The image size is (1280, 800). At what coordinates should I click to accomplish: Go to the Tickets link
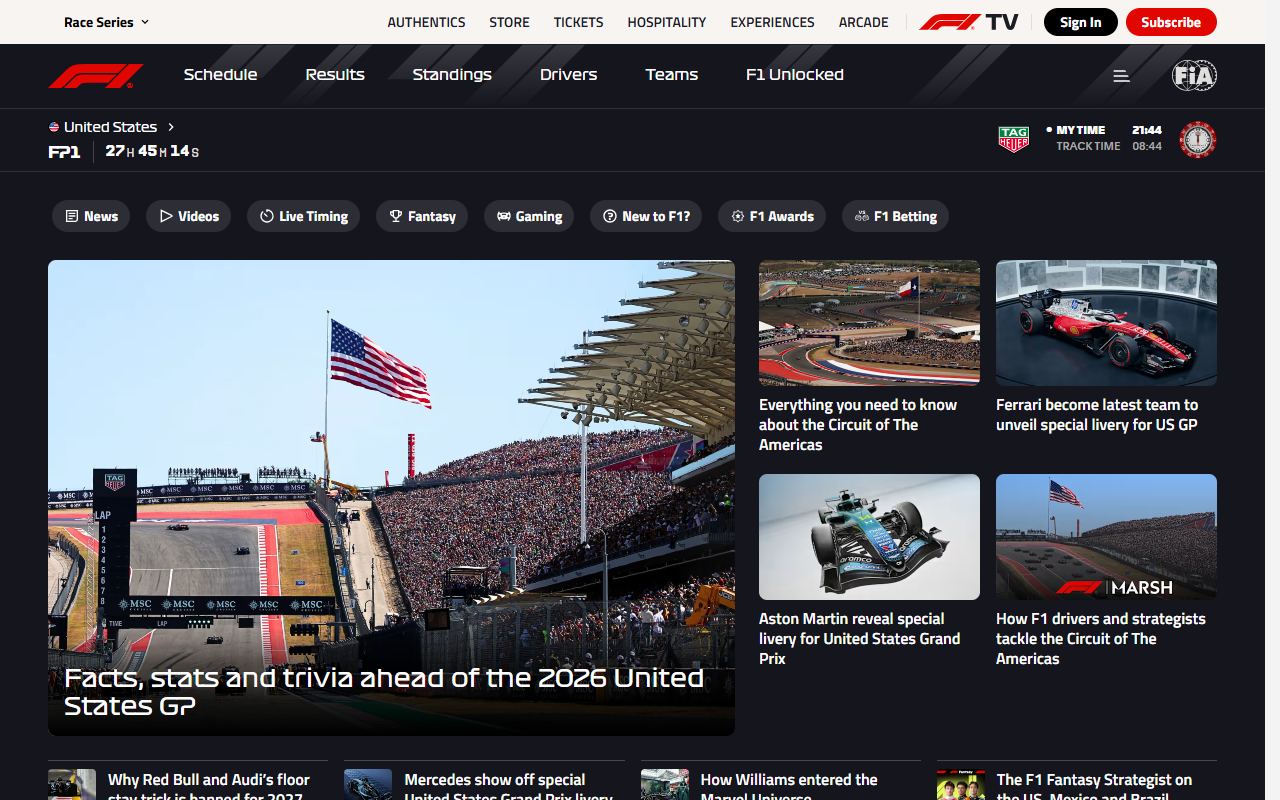(x=578, y=22)
